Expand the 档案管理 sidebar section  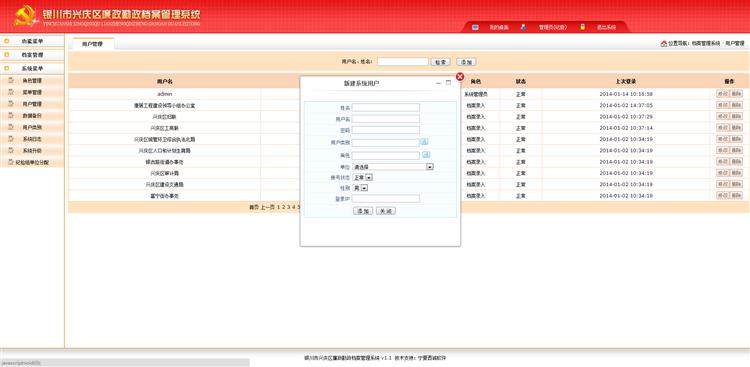point(32,55)
